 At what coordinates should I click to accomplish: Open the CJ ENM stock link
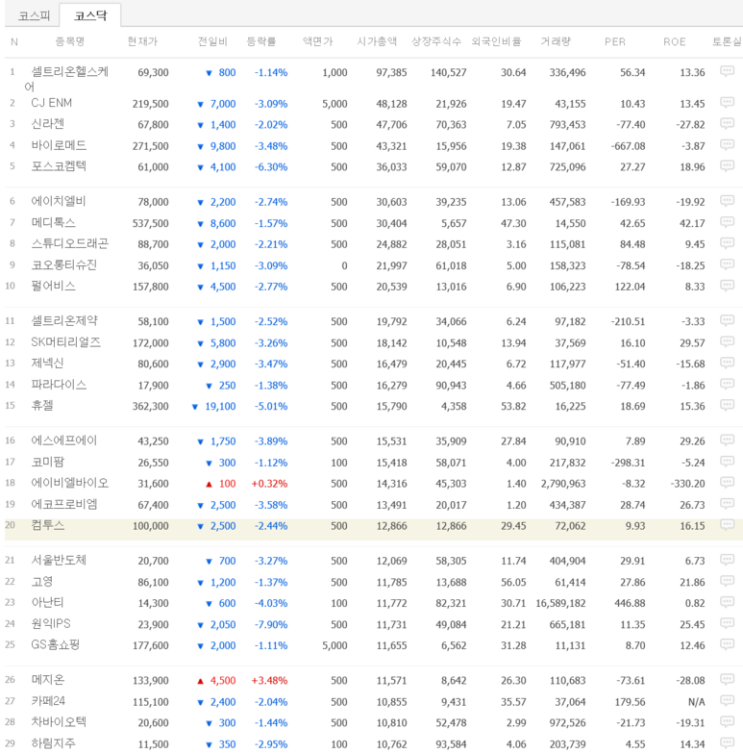tap(51, 103)
